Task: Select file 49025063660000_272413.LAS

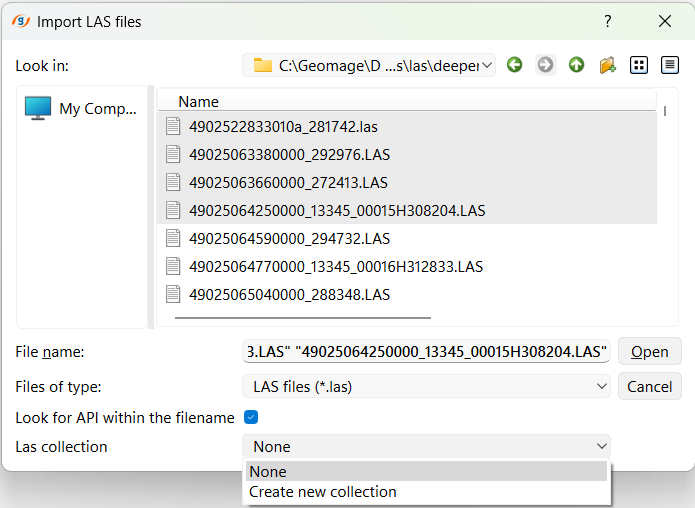Action: (407, 183)
